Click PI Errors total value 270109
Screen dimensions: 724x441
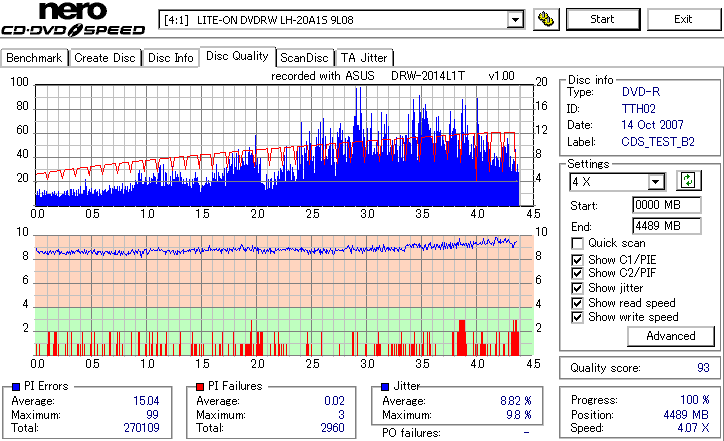tap(141, 428)
